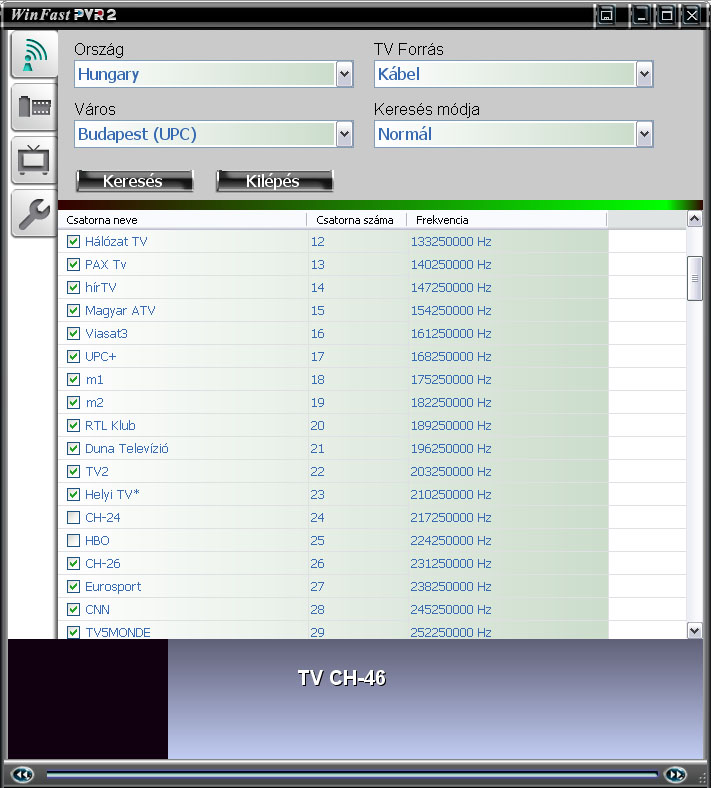
Task: Click the channel list scrollbar down arrow
Action: [694, 630]
